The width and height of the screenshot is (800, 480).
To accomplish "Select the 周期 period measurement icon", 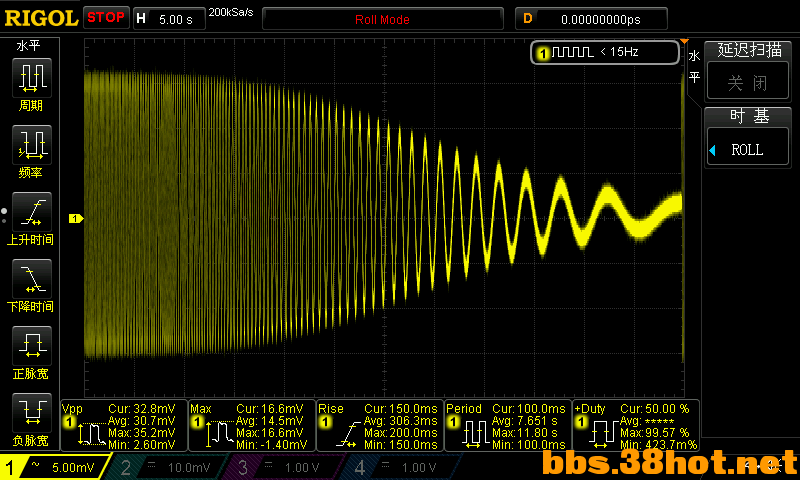I will point(32,77).
